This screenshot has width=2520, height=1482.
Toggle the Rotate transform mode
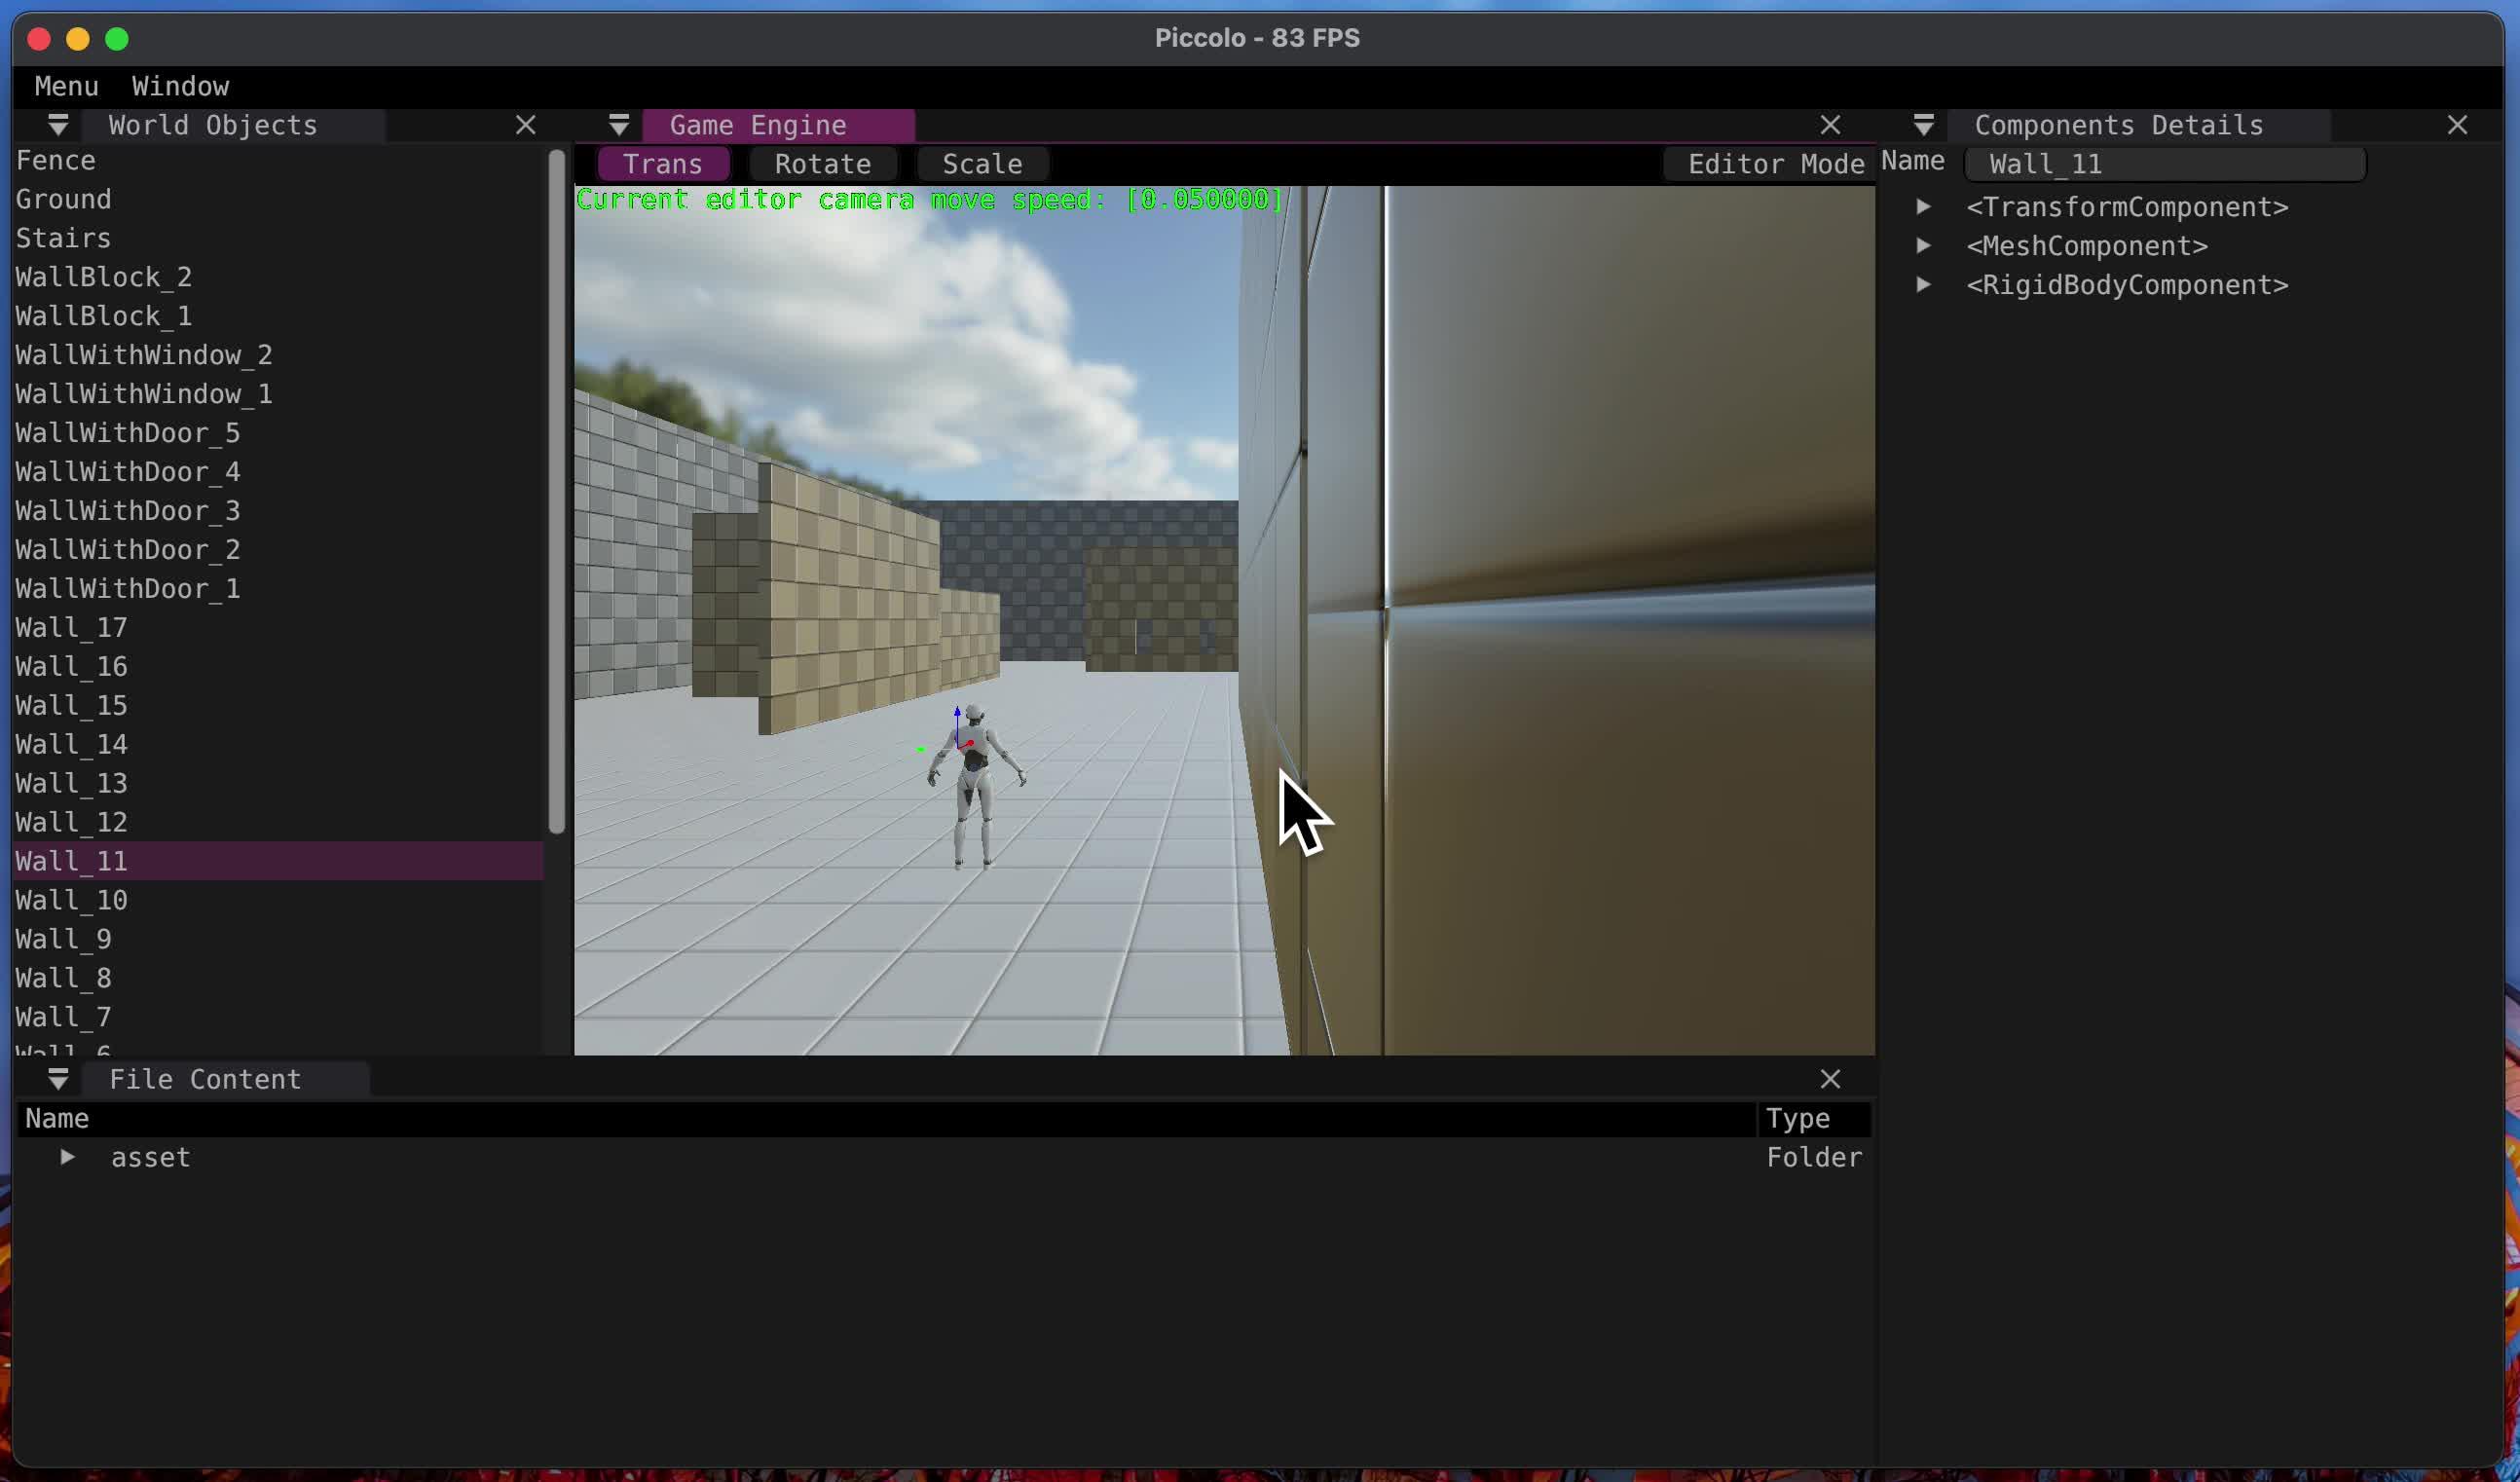coord(822,164)
